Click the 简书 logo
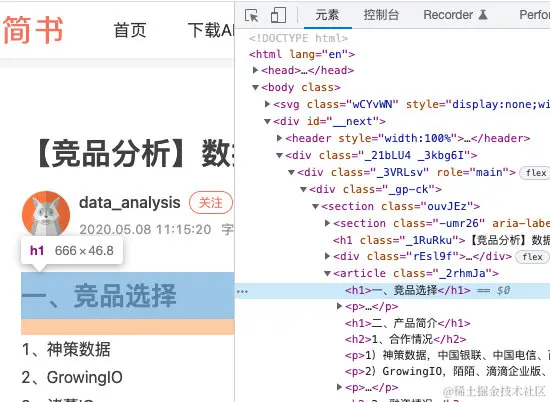Viewport: 550px width, 402px height. tap(33, 30)
